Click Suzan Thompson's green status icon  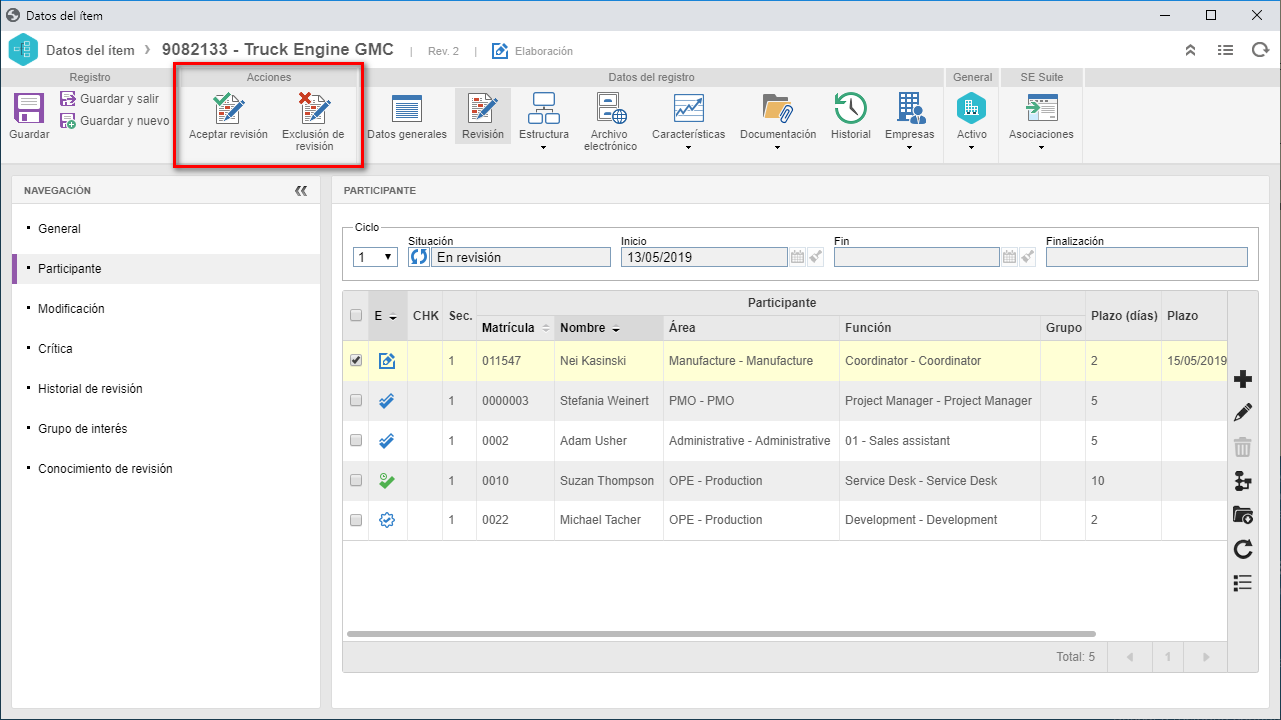point(387,481)
